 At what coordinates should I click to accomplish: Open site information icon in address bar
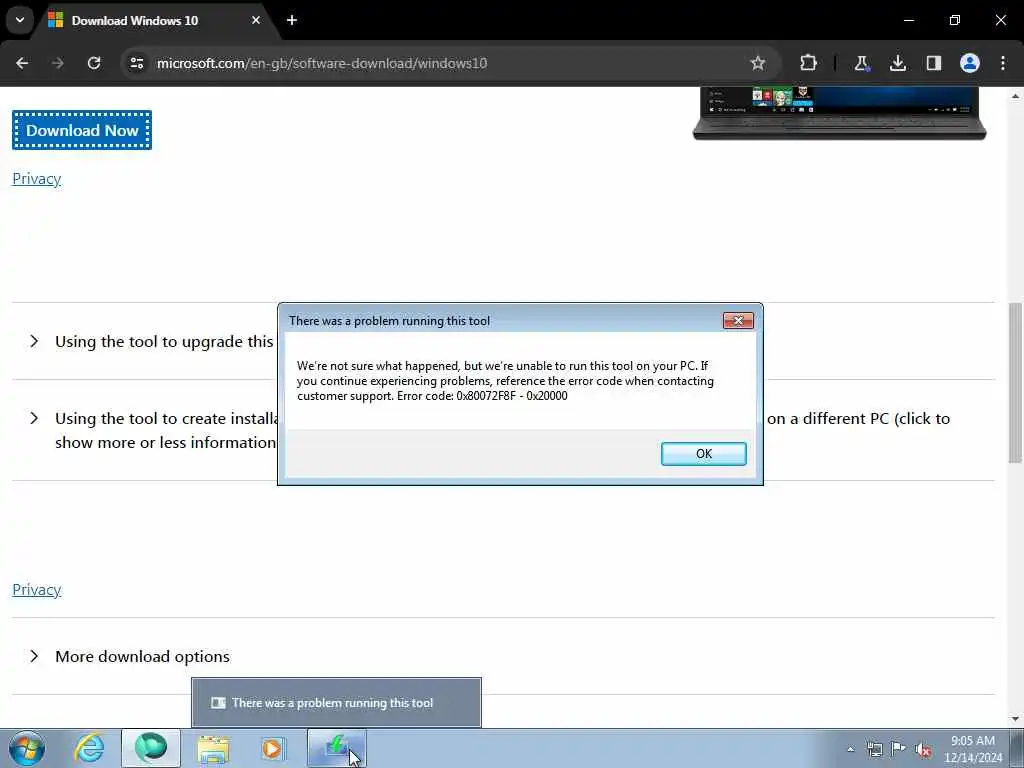click(x=136, y=63)
